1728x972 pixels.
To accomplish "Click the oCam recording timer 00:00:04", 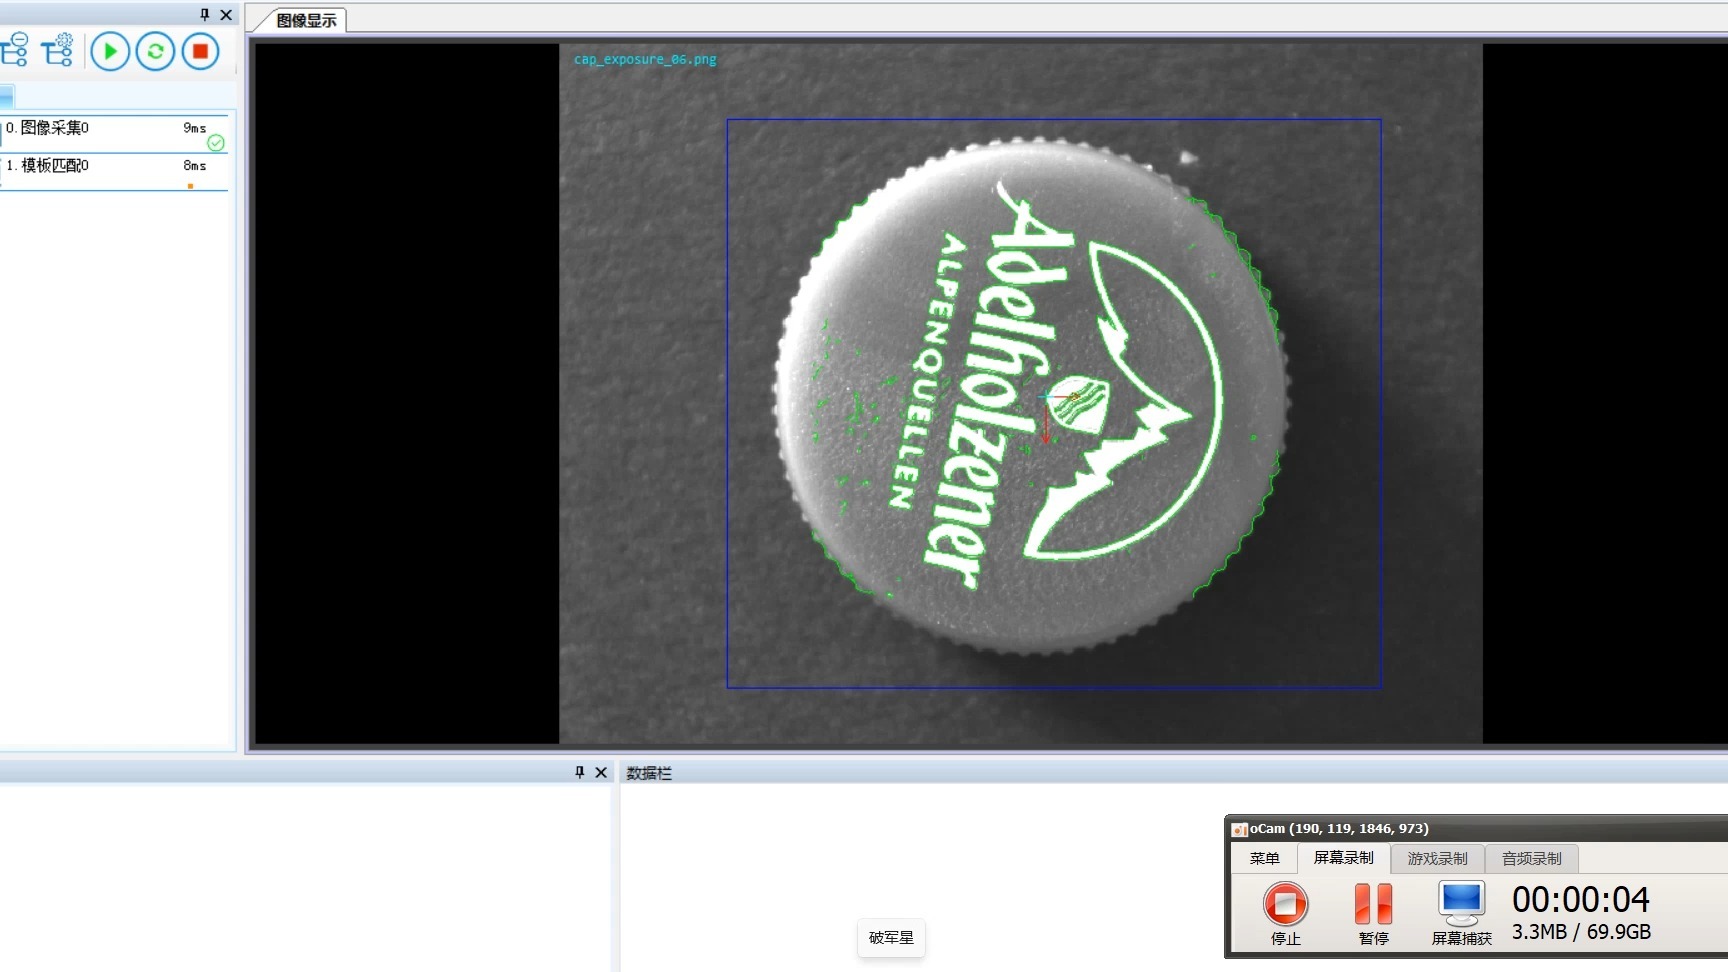I will click(1581, 899).
